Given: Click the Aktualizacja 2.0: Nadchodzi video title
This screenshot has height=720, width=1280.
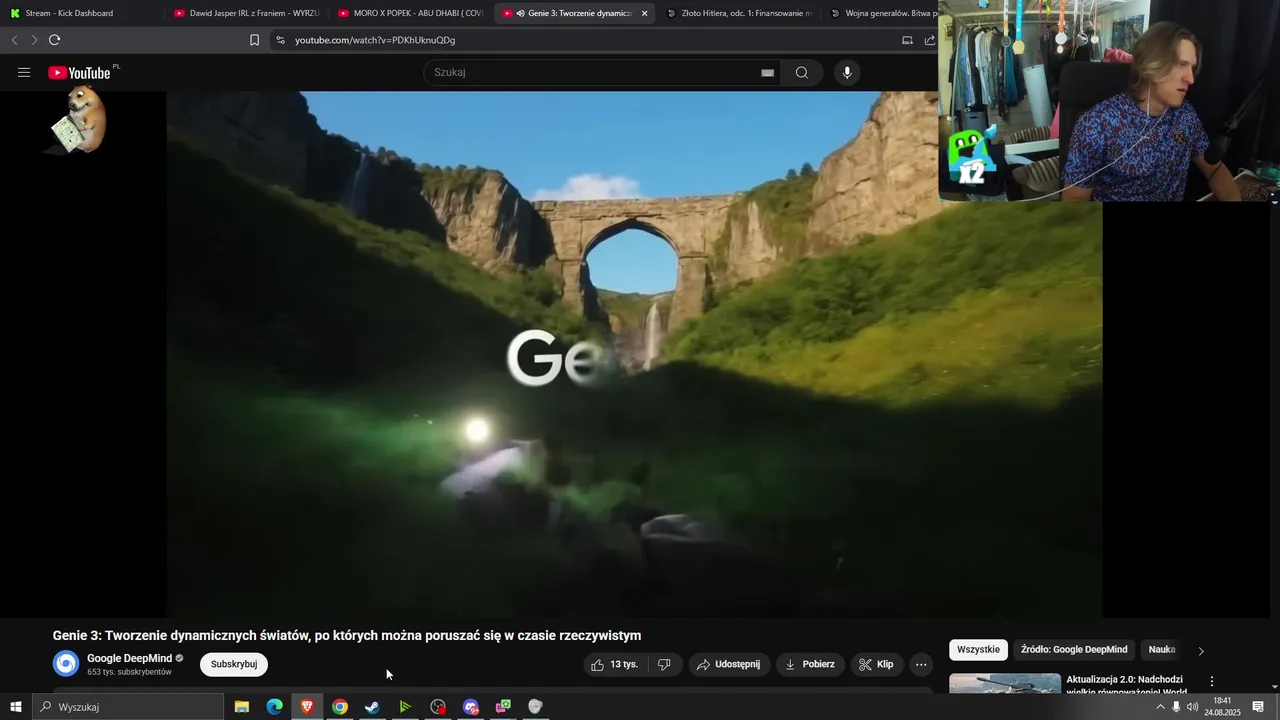Looking at the screenshot, I should [1126, 685].
